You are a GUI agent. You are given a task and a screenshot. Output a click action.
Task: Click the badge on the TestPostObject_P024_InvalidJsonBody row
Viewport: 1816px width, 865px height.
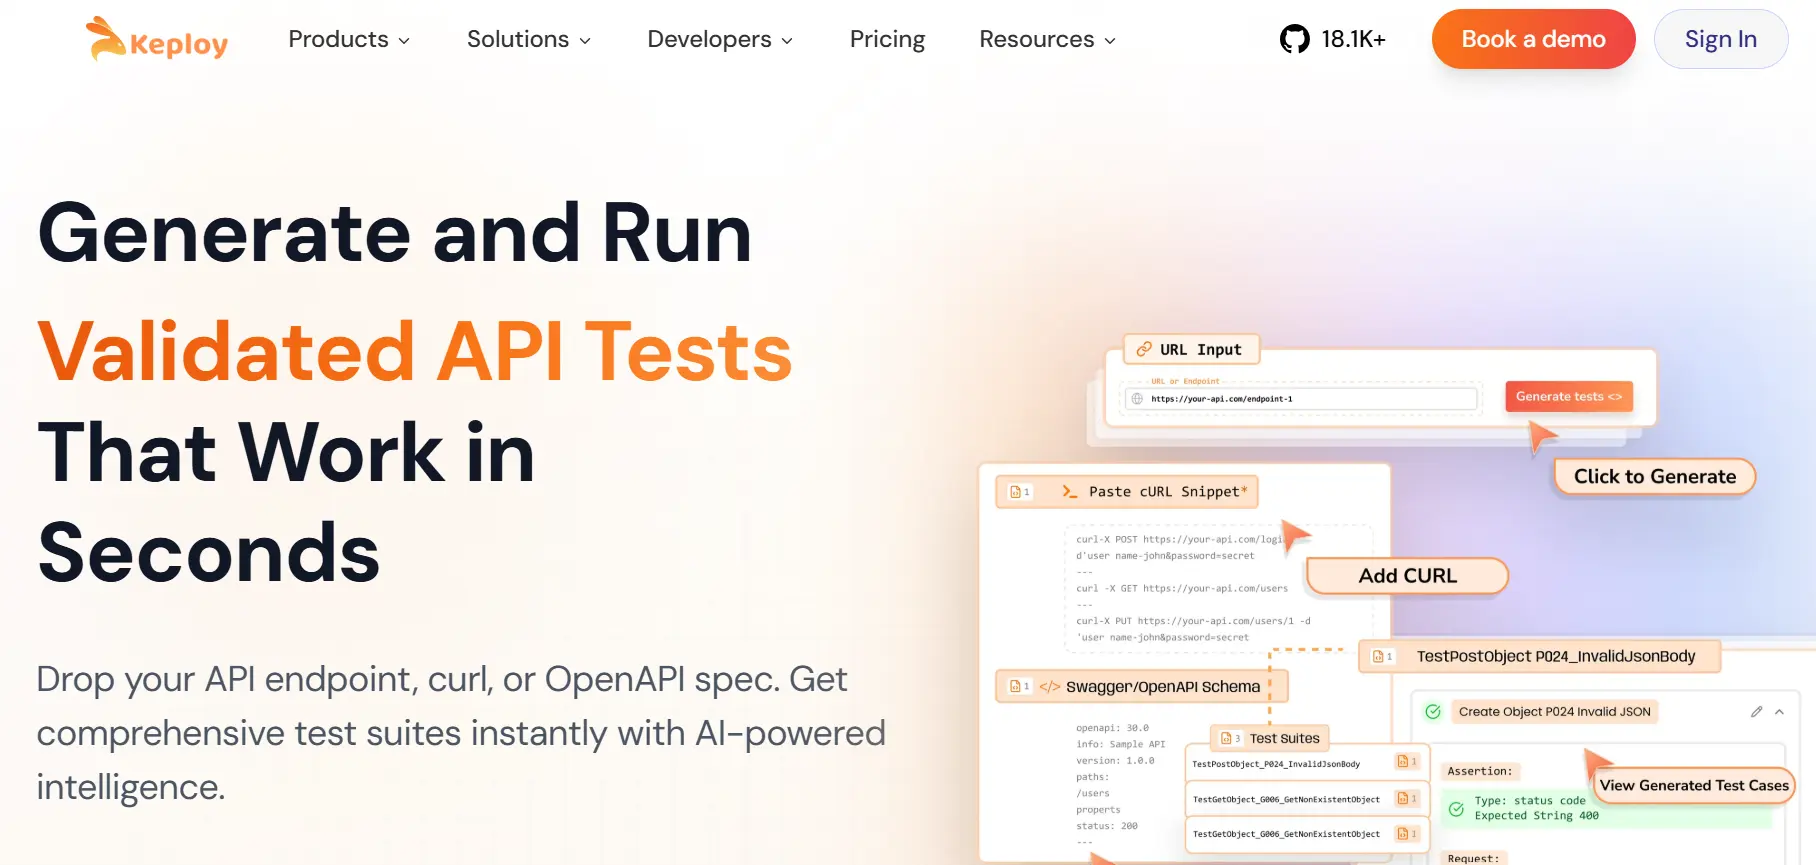click(x=1407, y=762)
